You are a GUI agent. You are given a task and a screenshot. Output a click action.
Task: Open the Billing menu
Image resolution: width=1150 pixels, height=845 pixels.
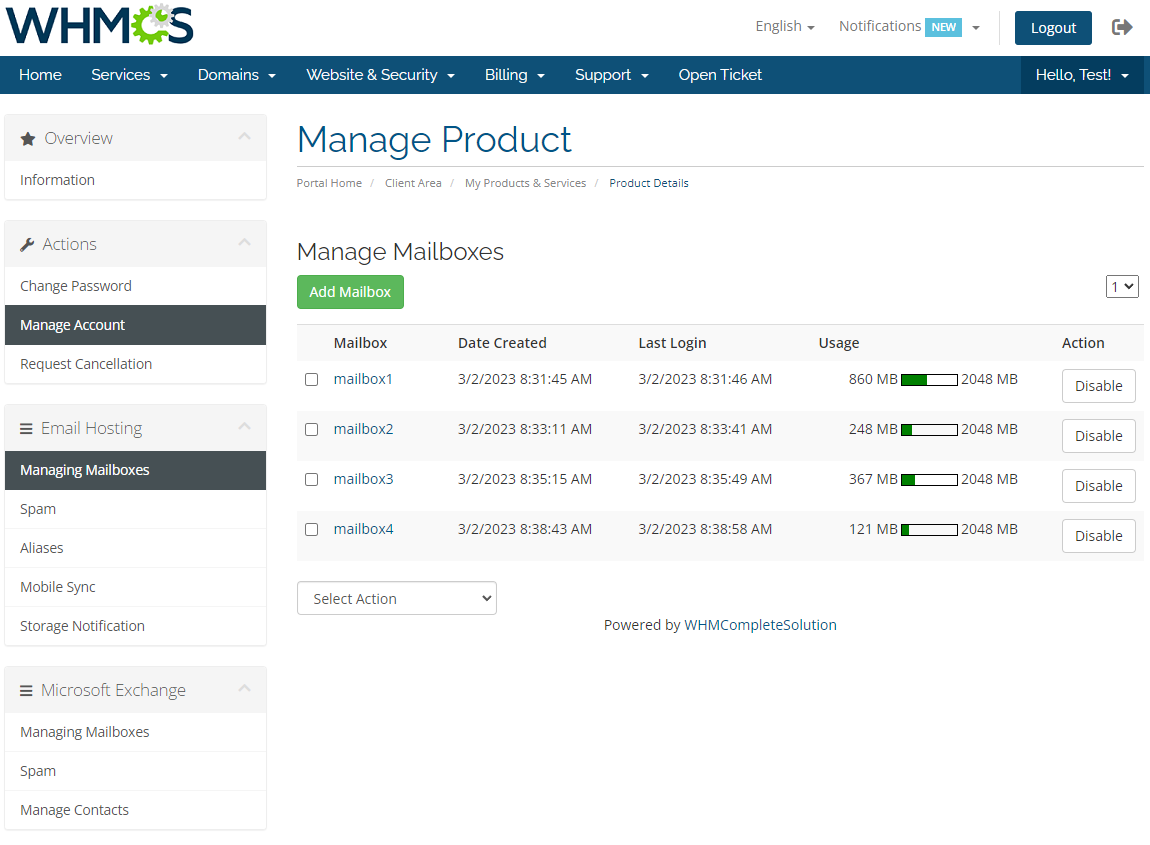click(x=514, y=75)
